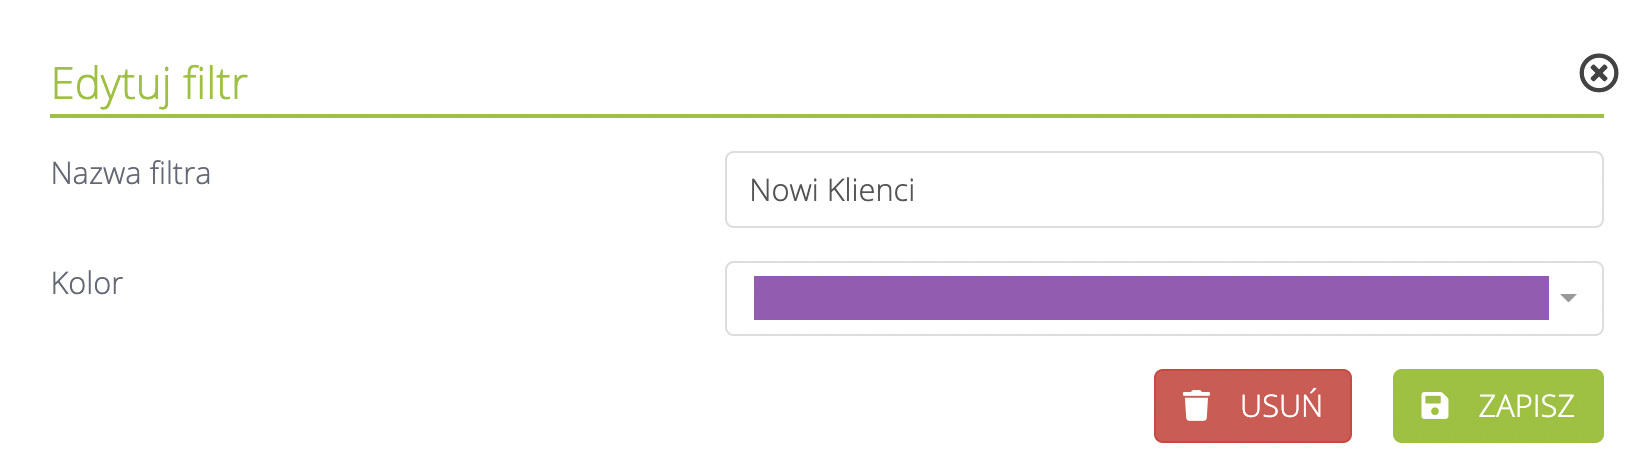Save the filter with the green ZAPISZ button
Screen dimensions: 1650x476
(1497, 406)
